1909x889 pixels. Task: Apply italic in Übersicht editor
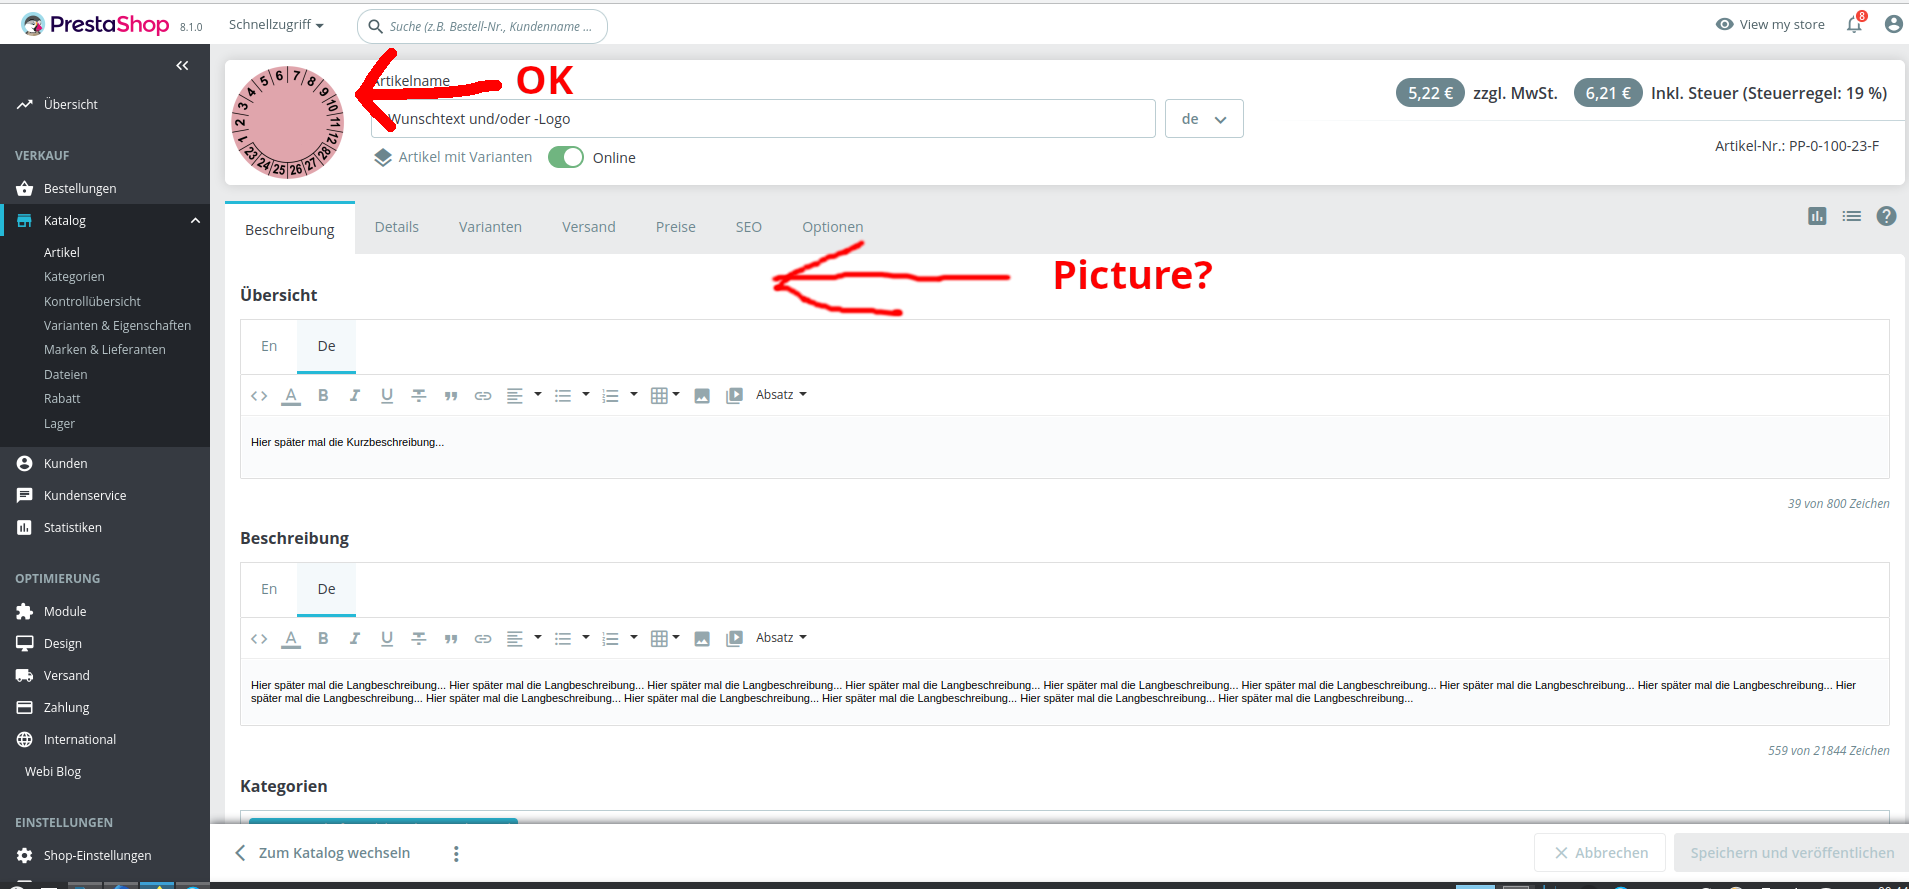pyautogui.click(x=355, y=396)
